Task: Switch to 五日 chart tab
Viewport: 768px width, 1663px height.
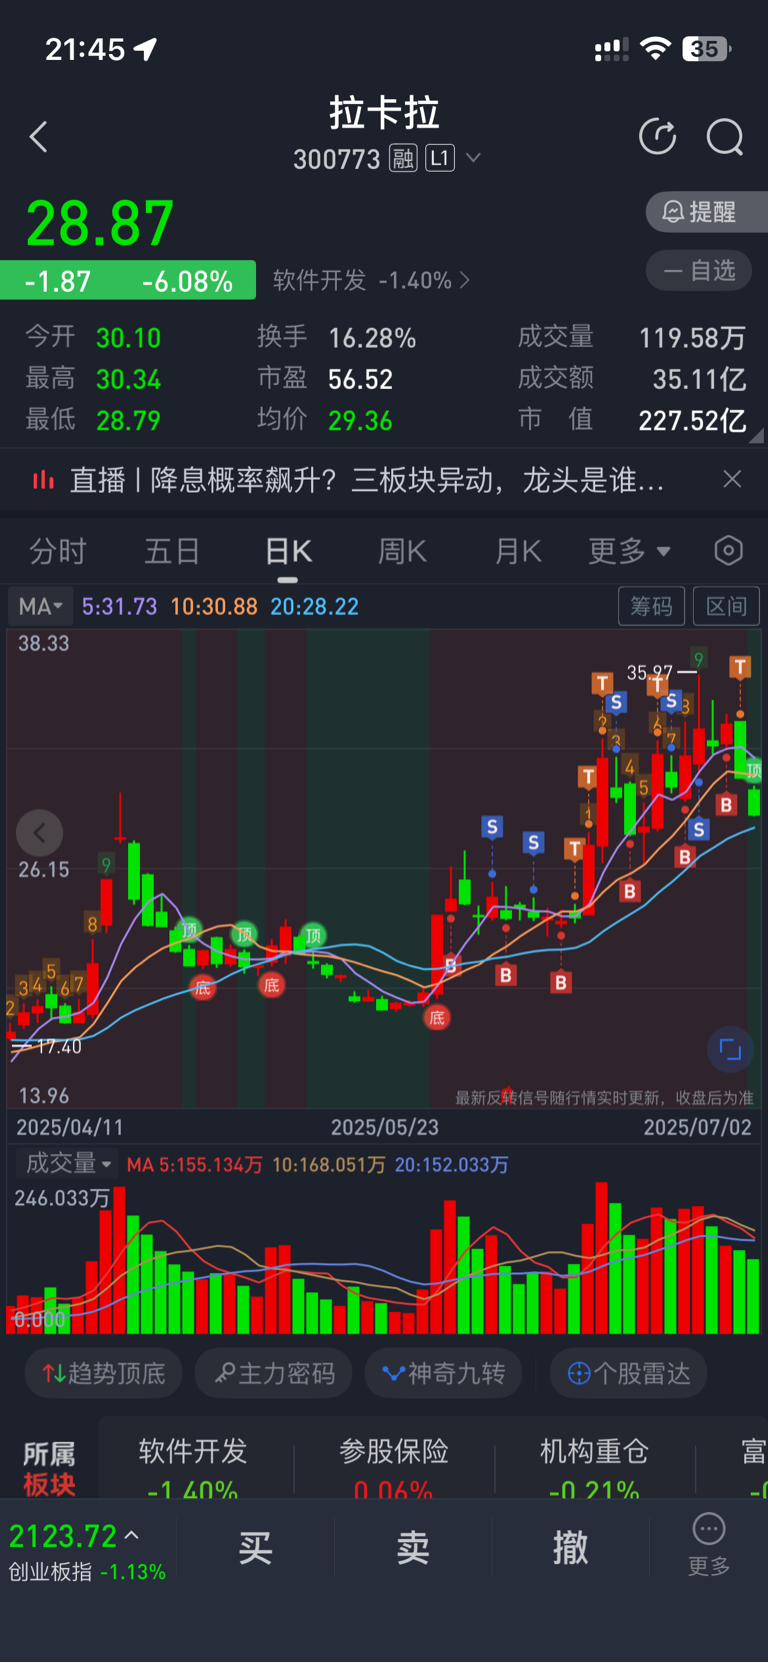Action: tap(172, 551)
